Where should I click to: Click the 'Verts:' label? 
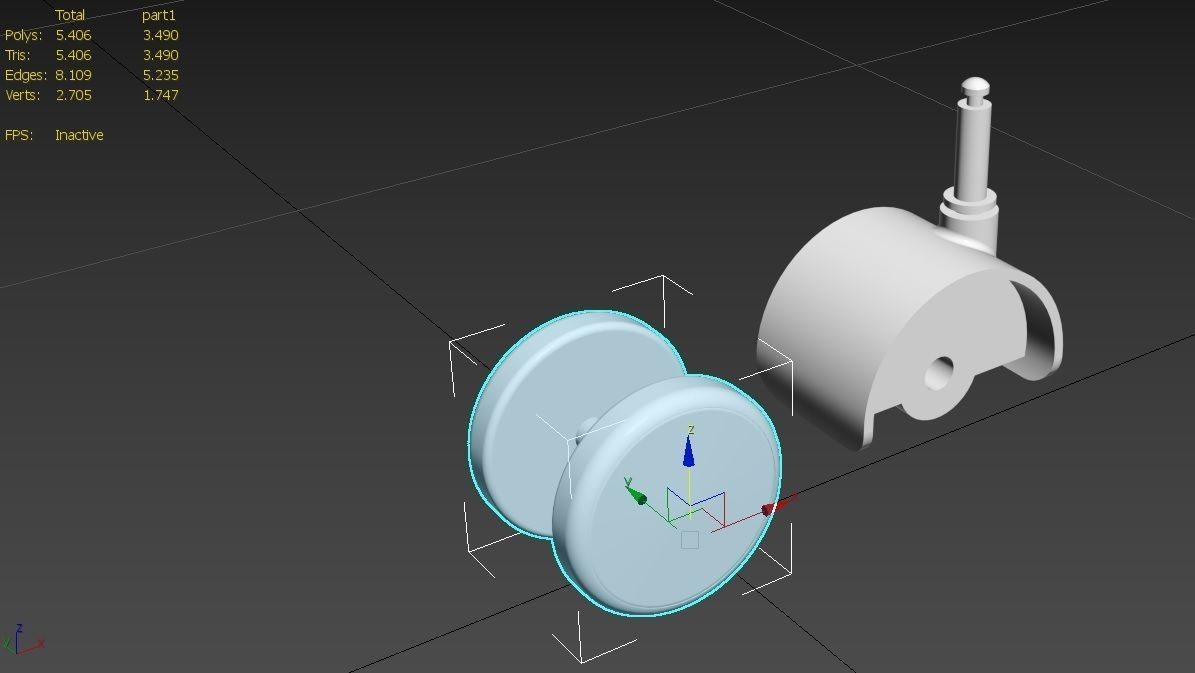pyautogui.click(x=22, y=95)
